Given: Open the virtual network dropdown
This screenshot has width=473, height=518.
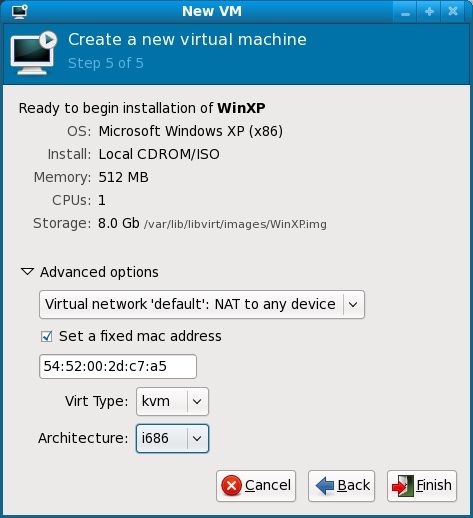Looking at the screenshot, I should 202,304.
